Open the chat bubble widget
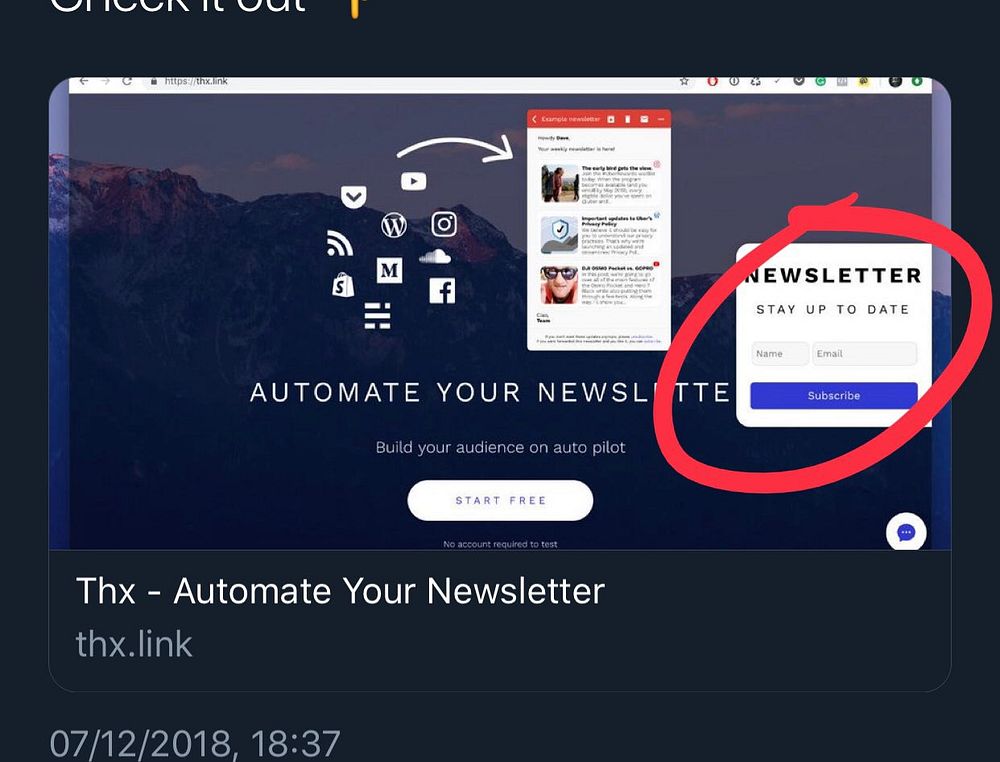The image size is (1000, 762). [906, 532]
